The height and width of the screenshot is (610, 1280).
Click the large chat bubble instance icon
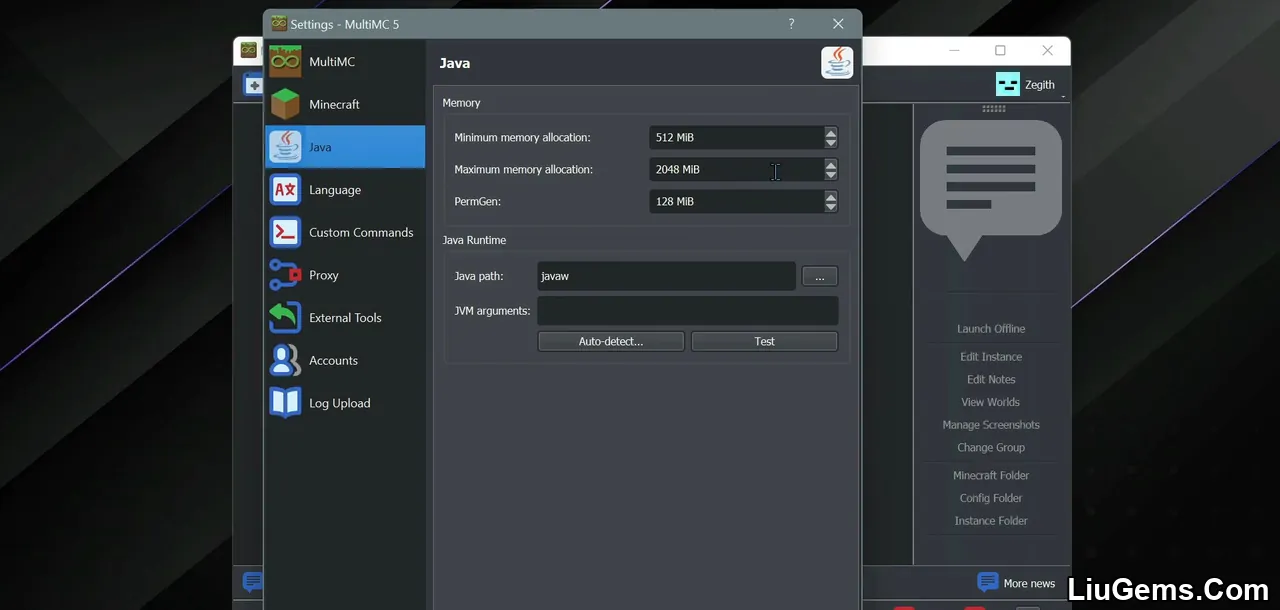(x=991, y=190)
